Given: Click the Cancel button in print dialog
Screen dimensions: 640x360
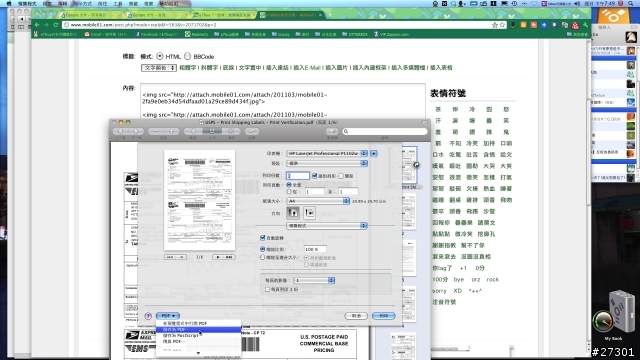Looking at the screenshot, I should point(356,316).
